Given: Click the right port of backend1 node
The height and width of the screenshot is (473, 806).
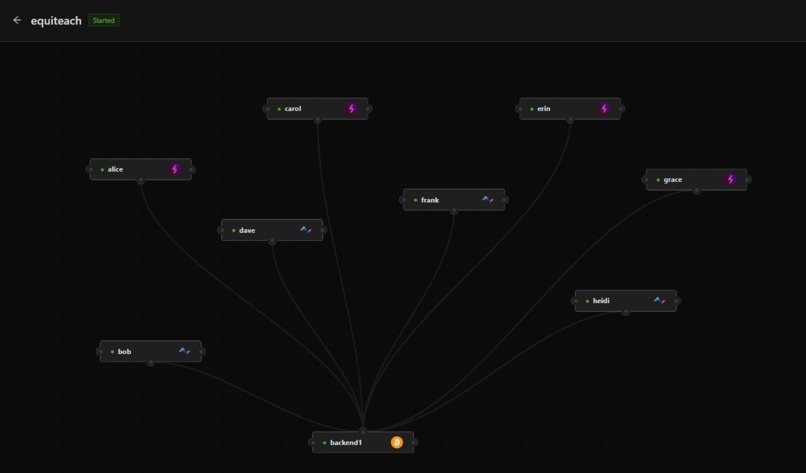Looking at the screenshot, I should click(x=414, y=443).
